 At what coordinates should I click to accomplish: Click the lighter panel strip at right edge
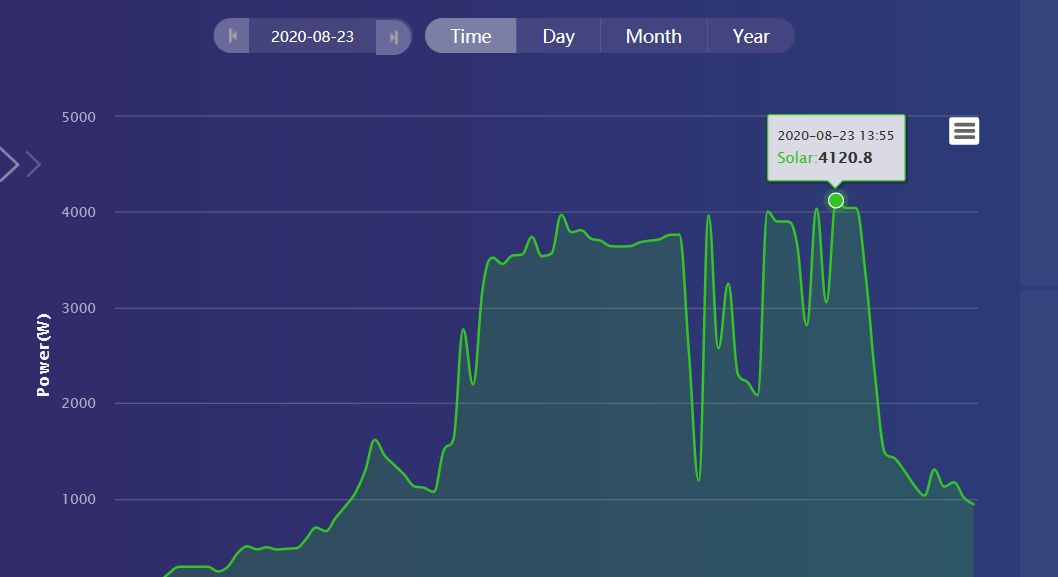coord(1039,288)
